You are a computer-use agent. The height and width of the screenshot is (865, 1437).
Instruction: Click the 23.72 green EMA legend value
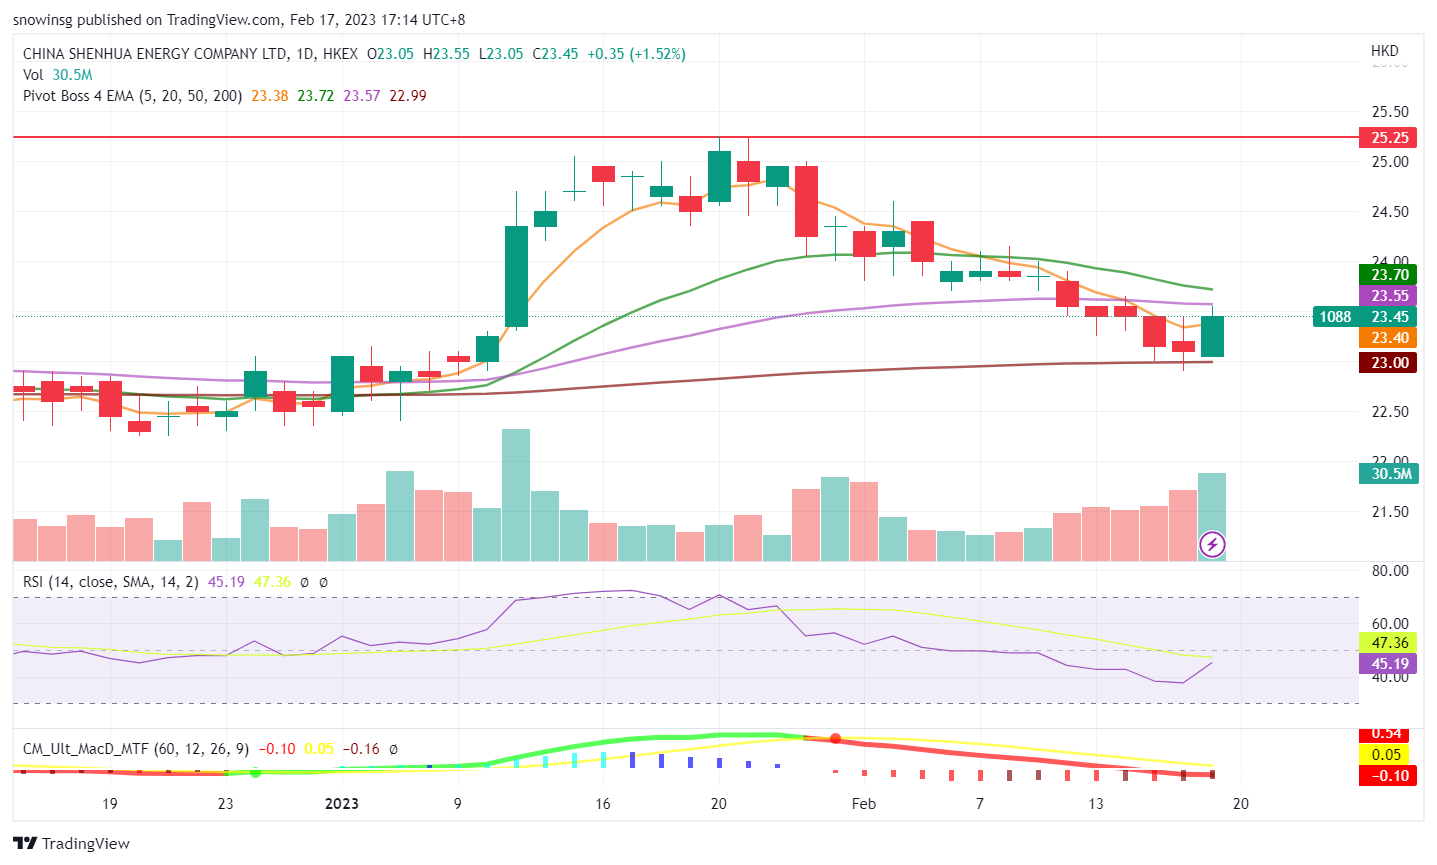coord(316,96)
